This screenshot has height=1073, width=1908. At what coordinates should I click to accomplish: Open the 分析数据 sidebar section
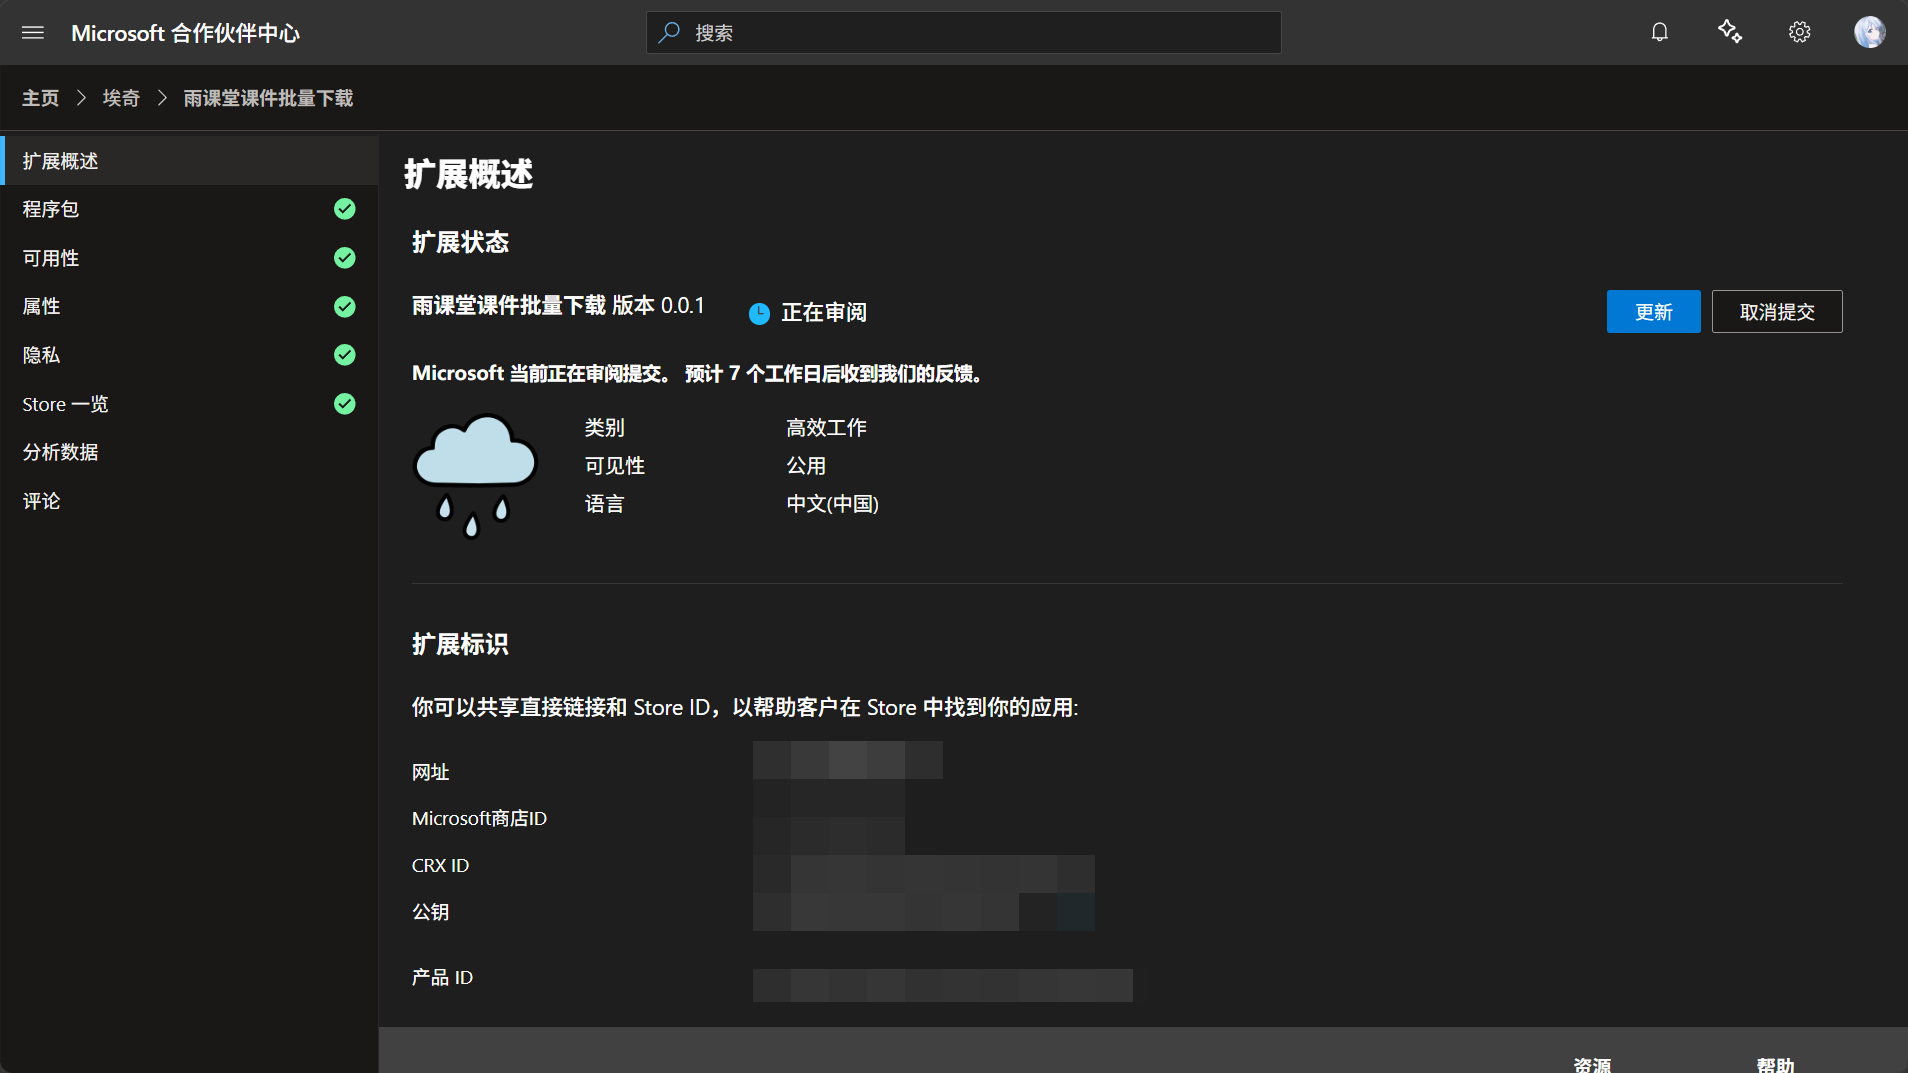coord(190,452)
